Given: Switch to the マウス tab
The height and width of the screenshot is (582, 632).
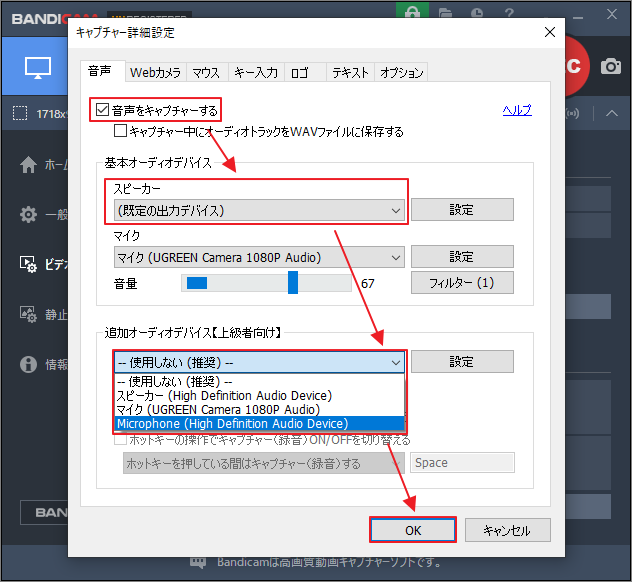Looking at the screenshot, I should pyautogui.click(x=206, y=73).
